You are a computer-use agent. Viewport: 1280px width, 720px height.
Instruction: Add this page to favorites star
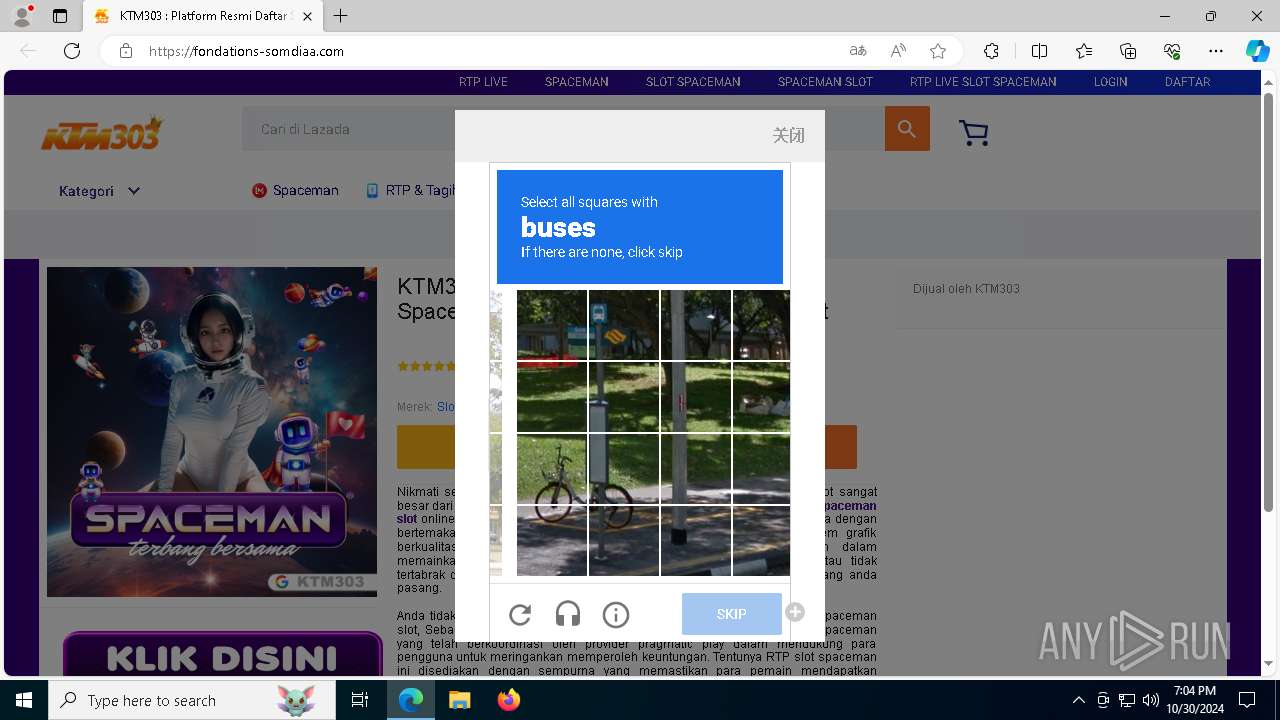pyautogui.click(x=938, y=51)
